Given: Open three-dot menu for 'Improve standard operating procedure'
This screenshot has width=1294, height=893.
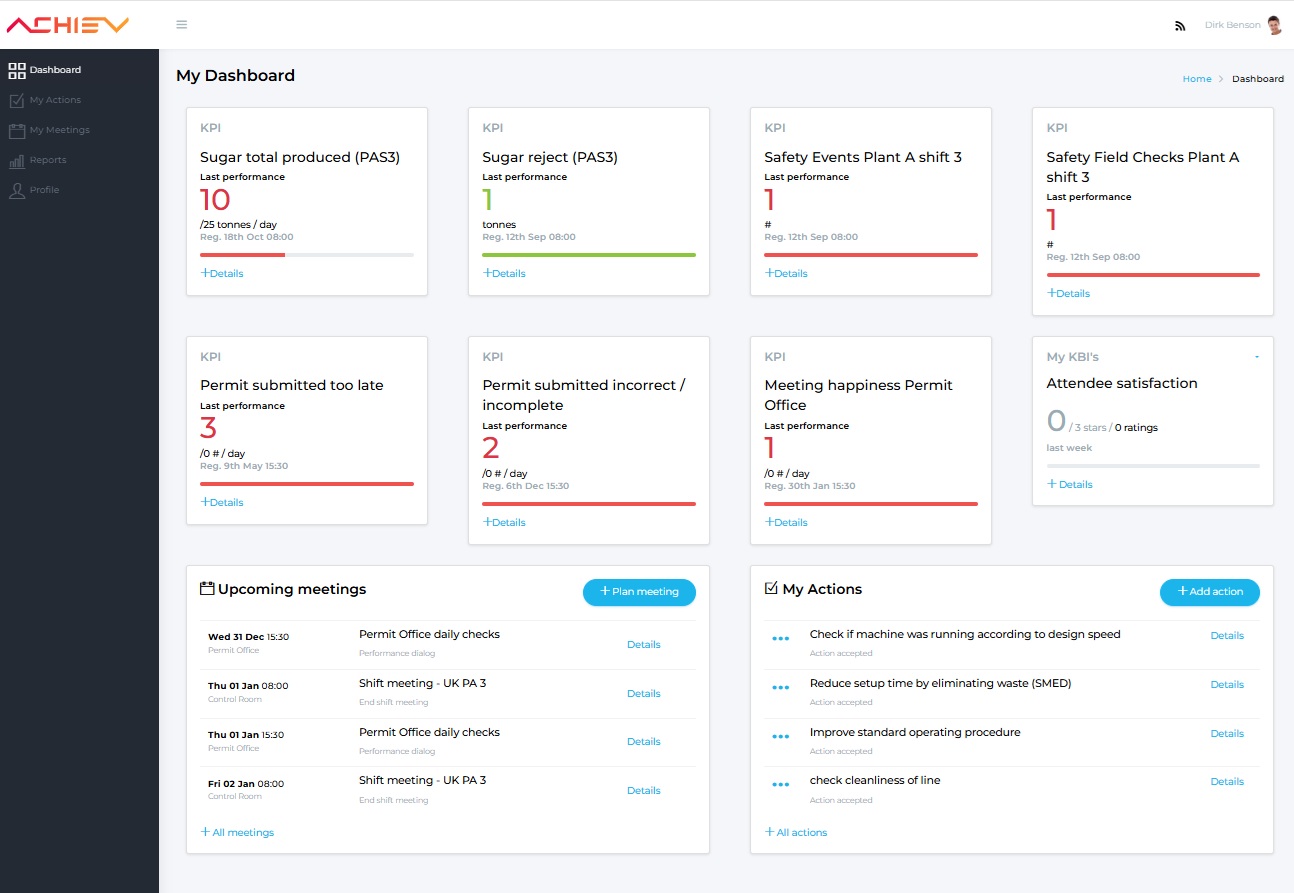Looking at the screenshot, I should (781, 737).
